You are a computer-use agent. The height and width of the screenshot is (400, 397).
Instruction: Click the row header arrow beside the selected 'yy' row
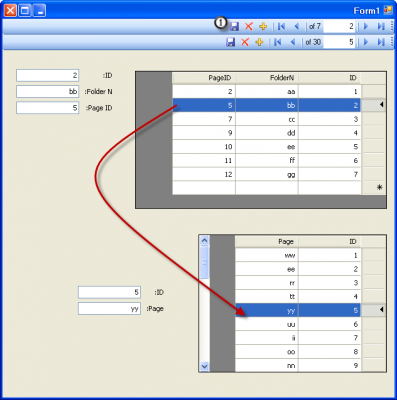click(x=373, y=310)
